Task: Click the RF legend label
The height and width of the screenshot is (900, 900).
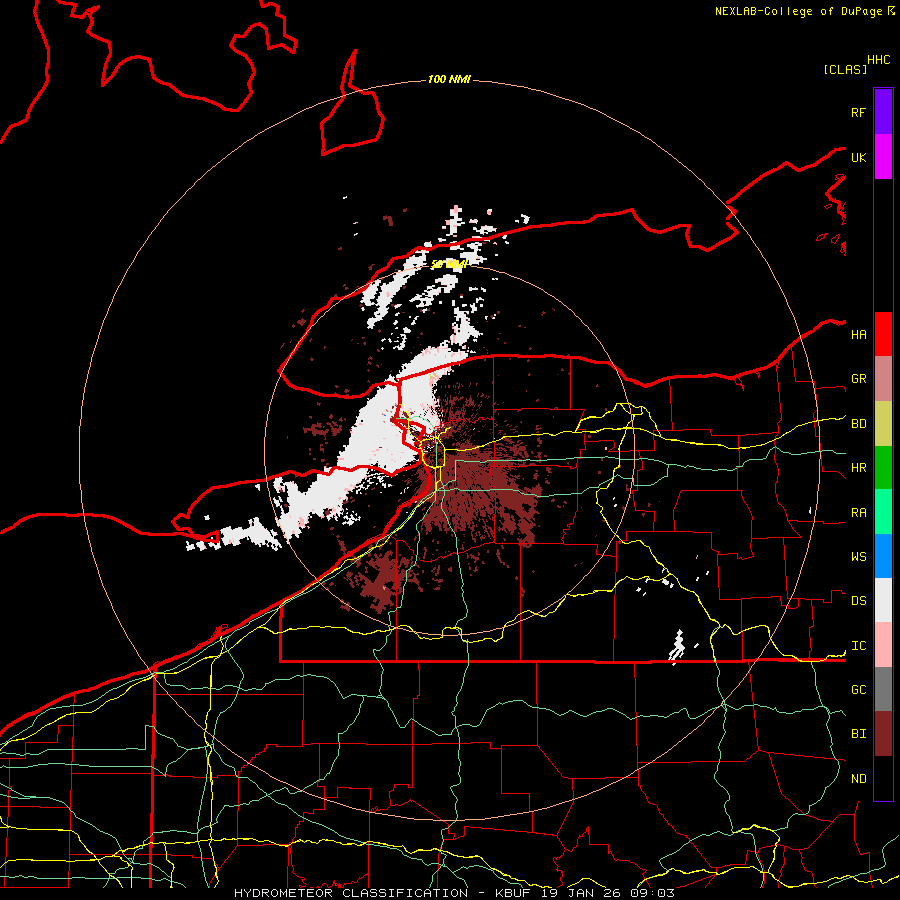Action: 858,112
